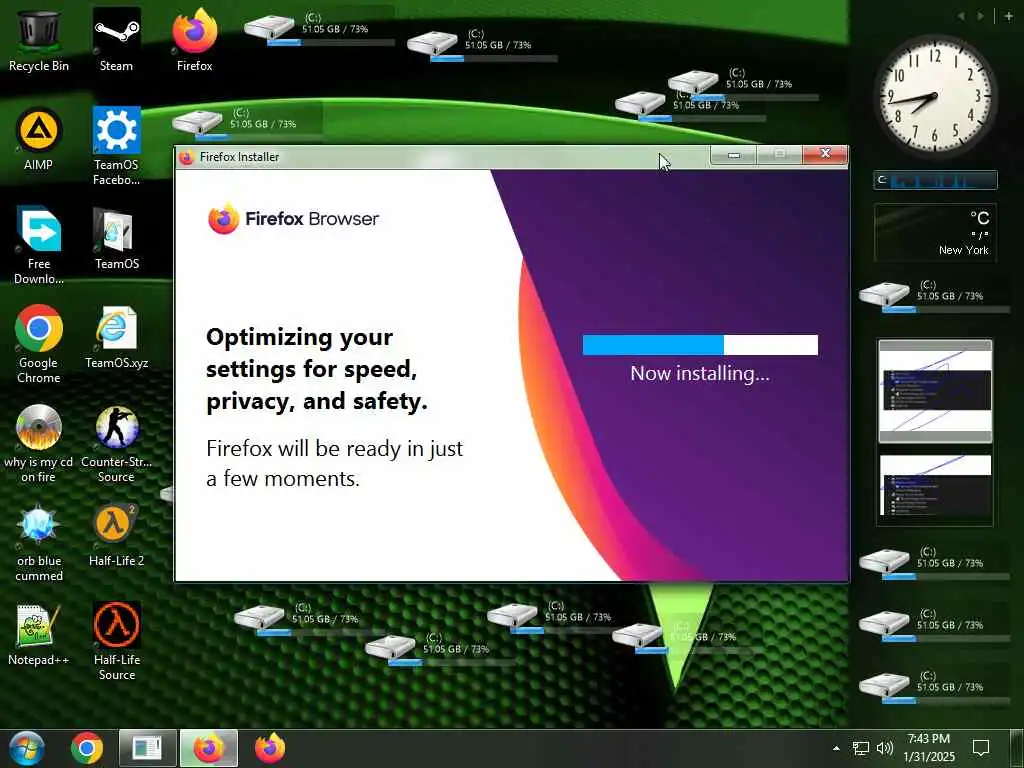Show hidden system tray icons

pos(836,748)
